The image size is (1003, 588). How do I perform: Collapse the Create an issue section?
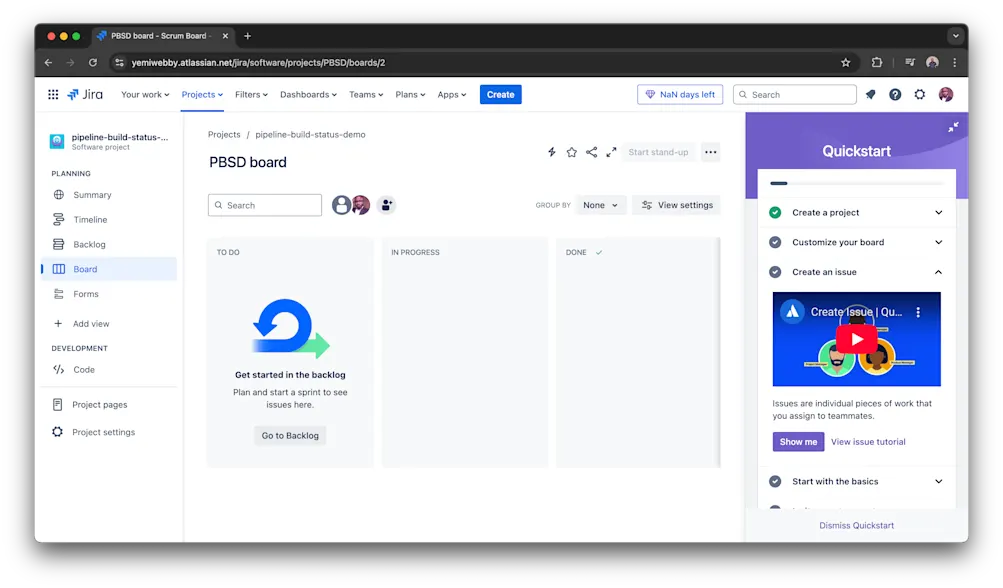(x=937, y=271)
